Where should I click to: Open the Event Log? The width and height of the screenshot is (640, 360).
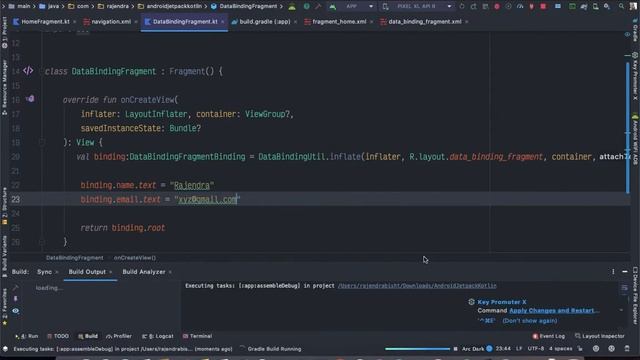[549, 336]
